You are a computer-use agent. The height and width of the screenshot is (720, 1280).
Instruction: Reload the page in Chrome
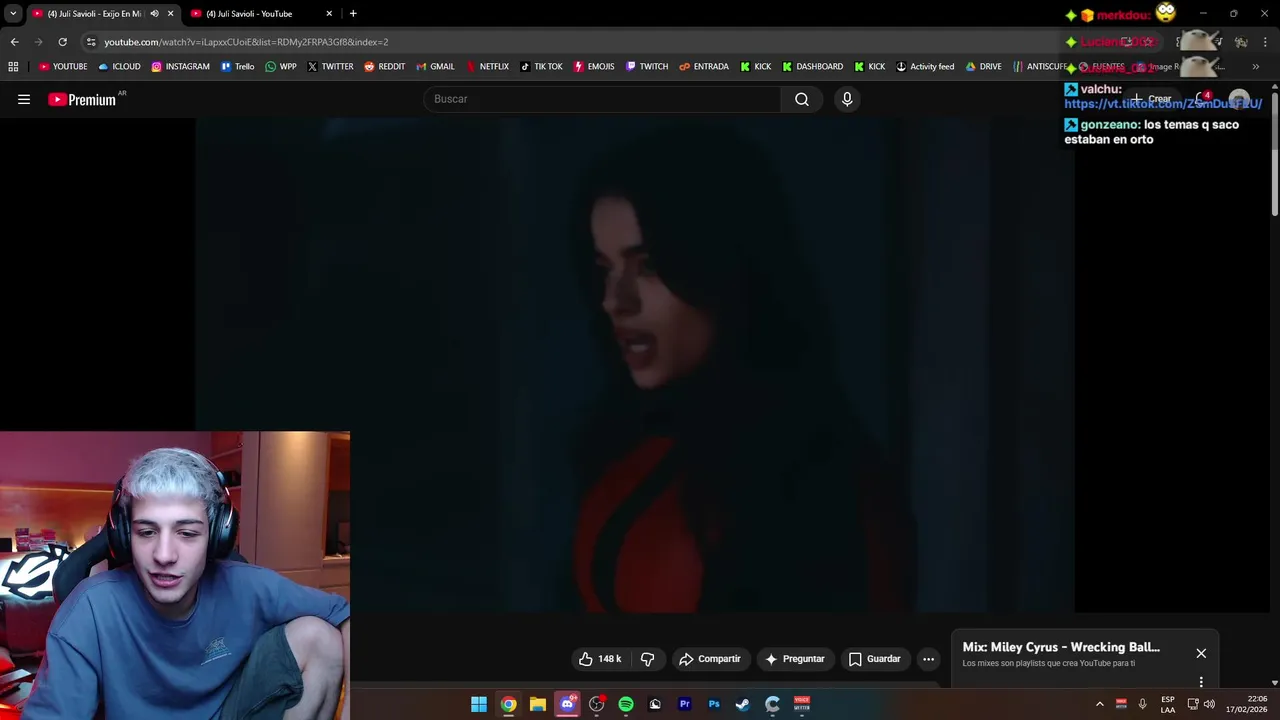click(62, 42)
